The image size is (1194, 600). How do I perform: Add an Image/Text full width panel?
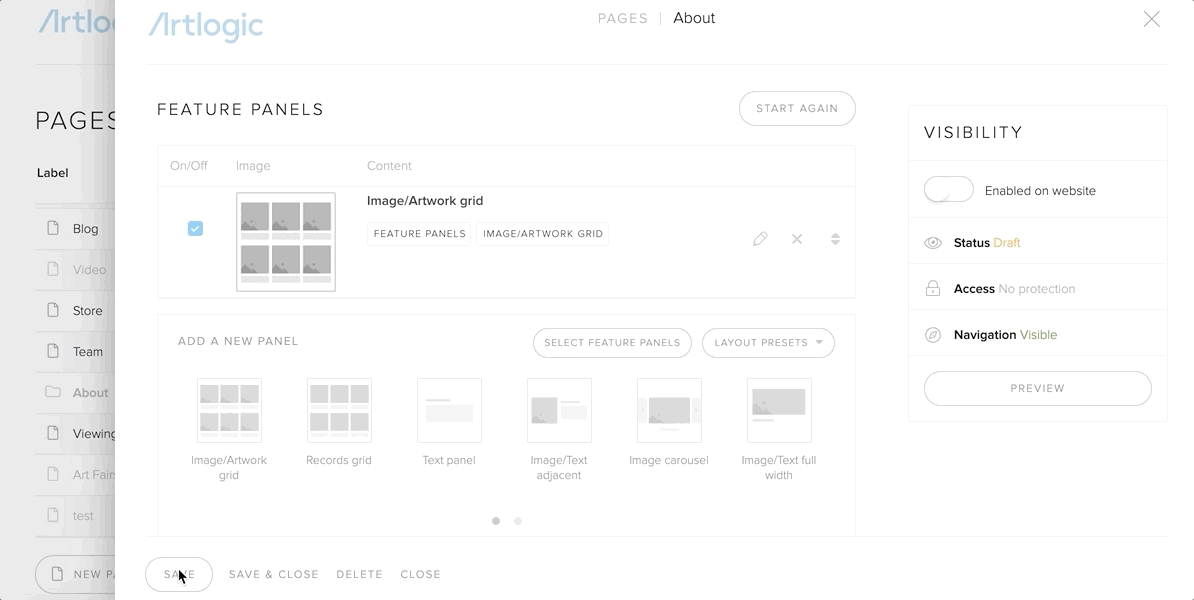click(779, 410)
